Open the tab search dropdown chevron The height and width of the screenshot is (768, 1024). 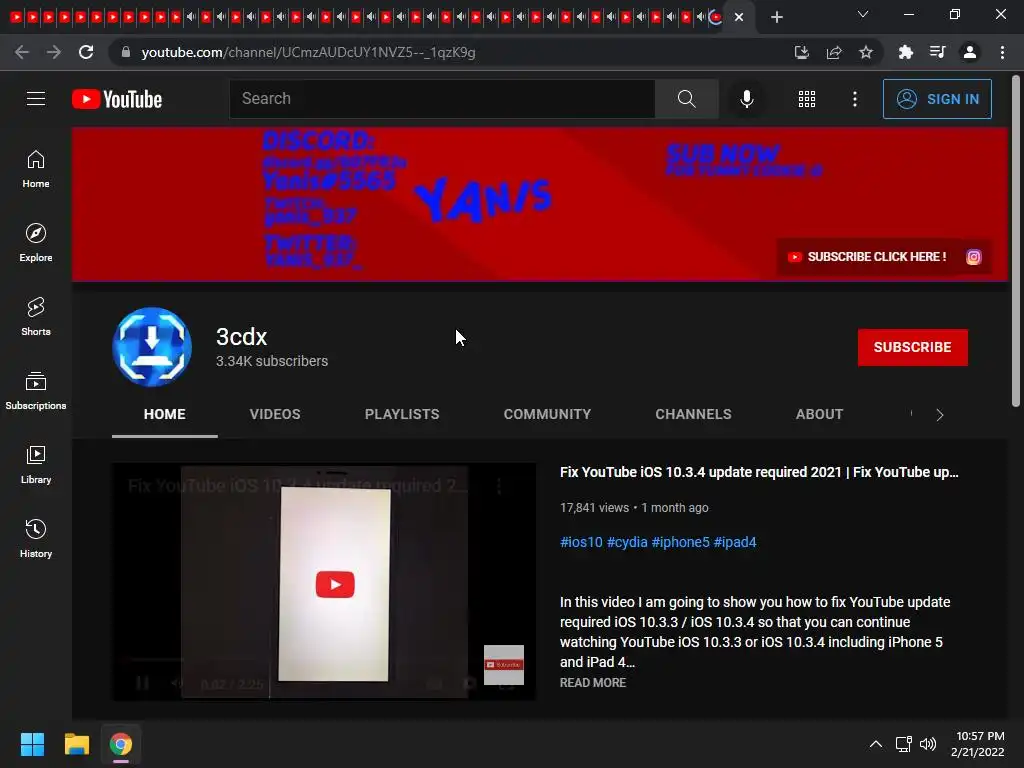click(863, 14)
